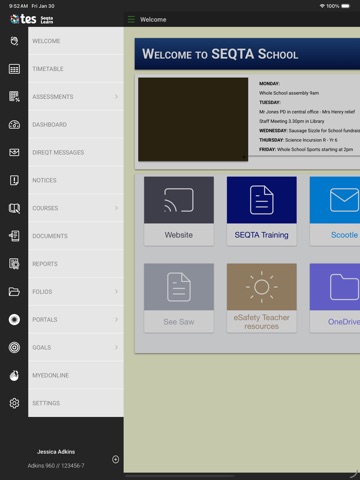Open the eSafety Teacher resources sun tile
The width and height of the screenshot is (360, 480).
coord(262,287)
